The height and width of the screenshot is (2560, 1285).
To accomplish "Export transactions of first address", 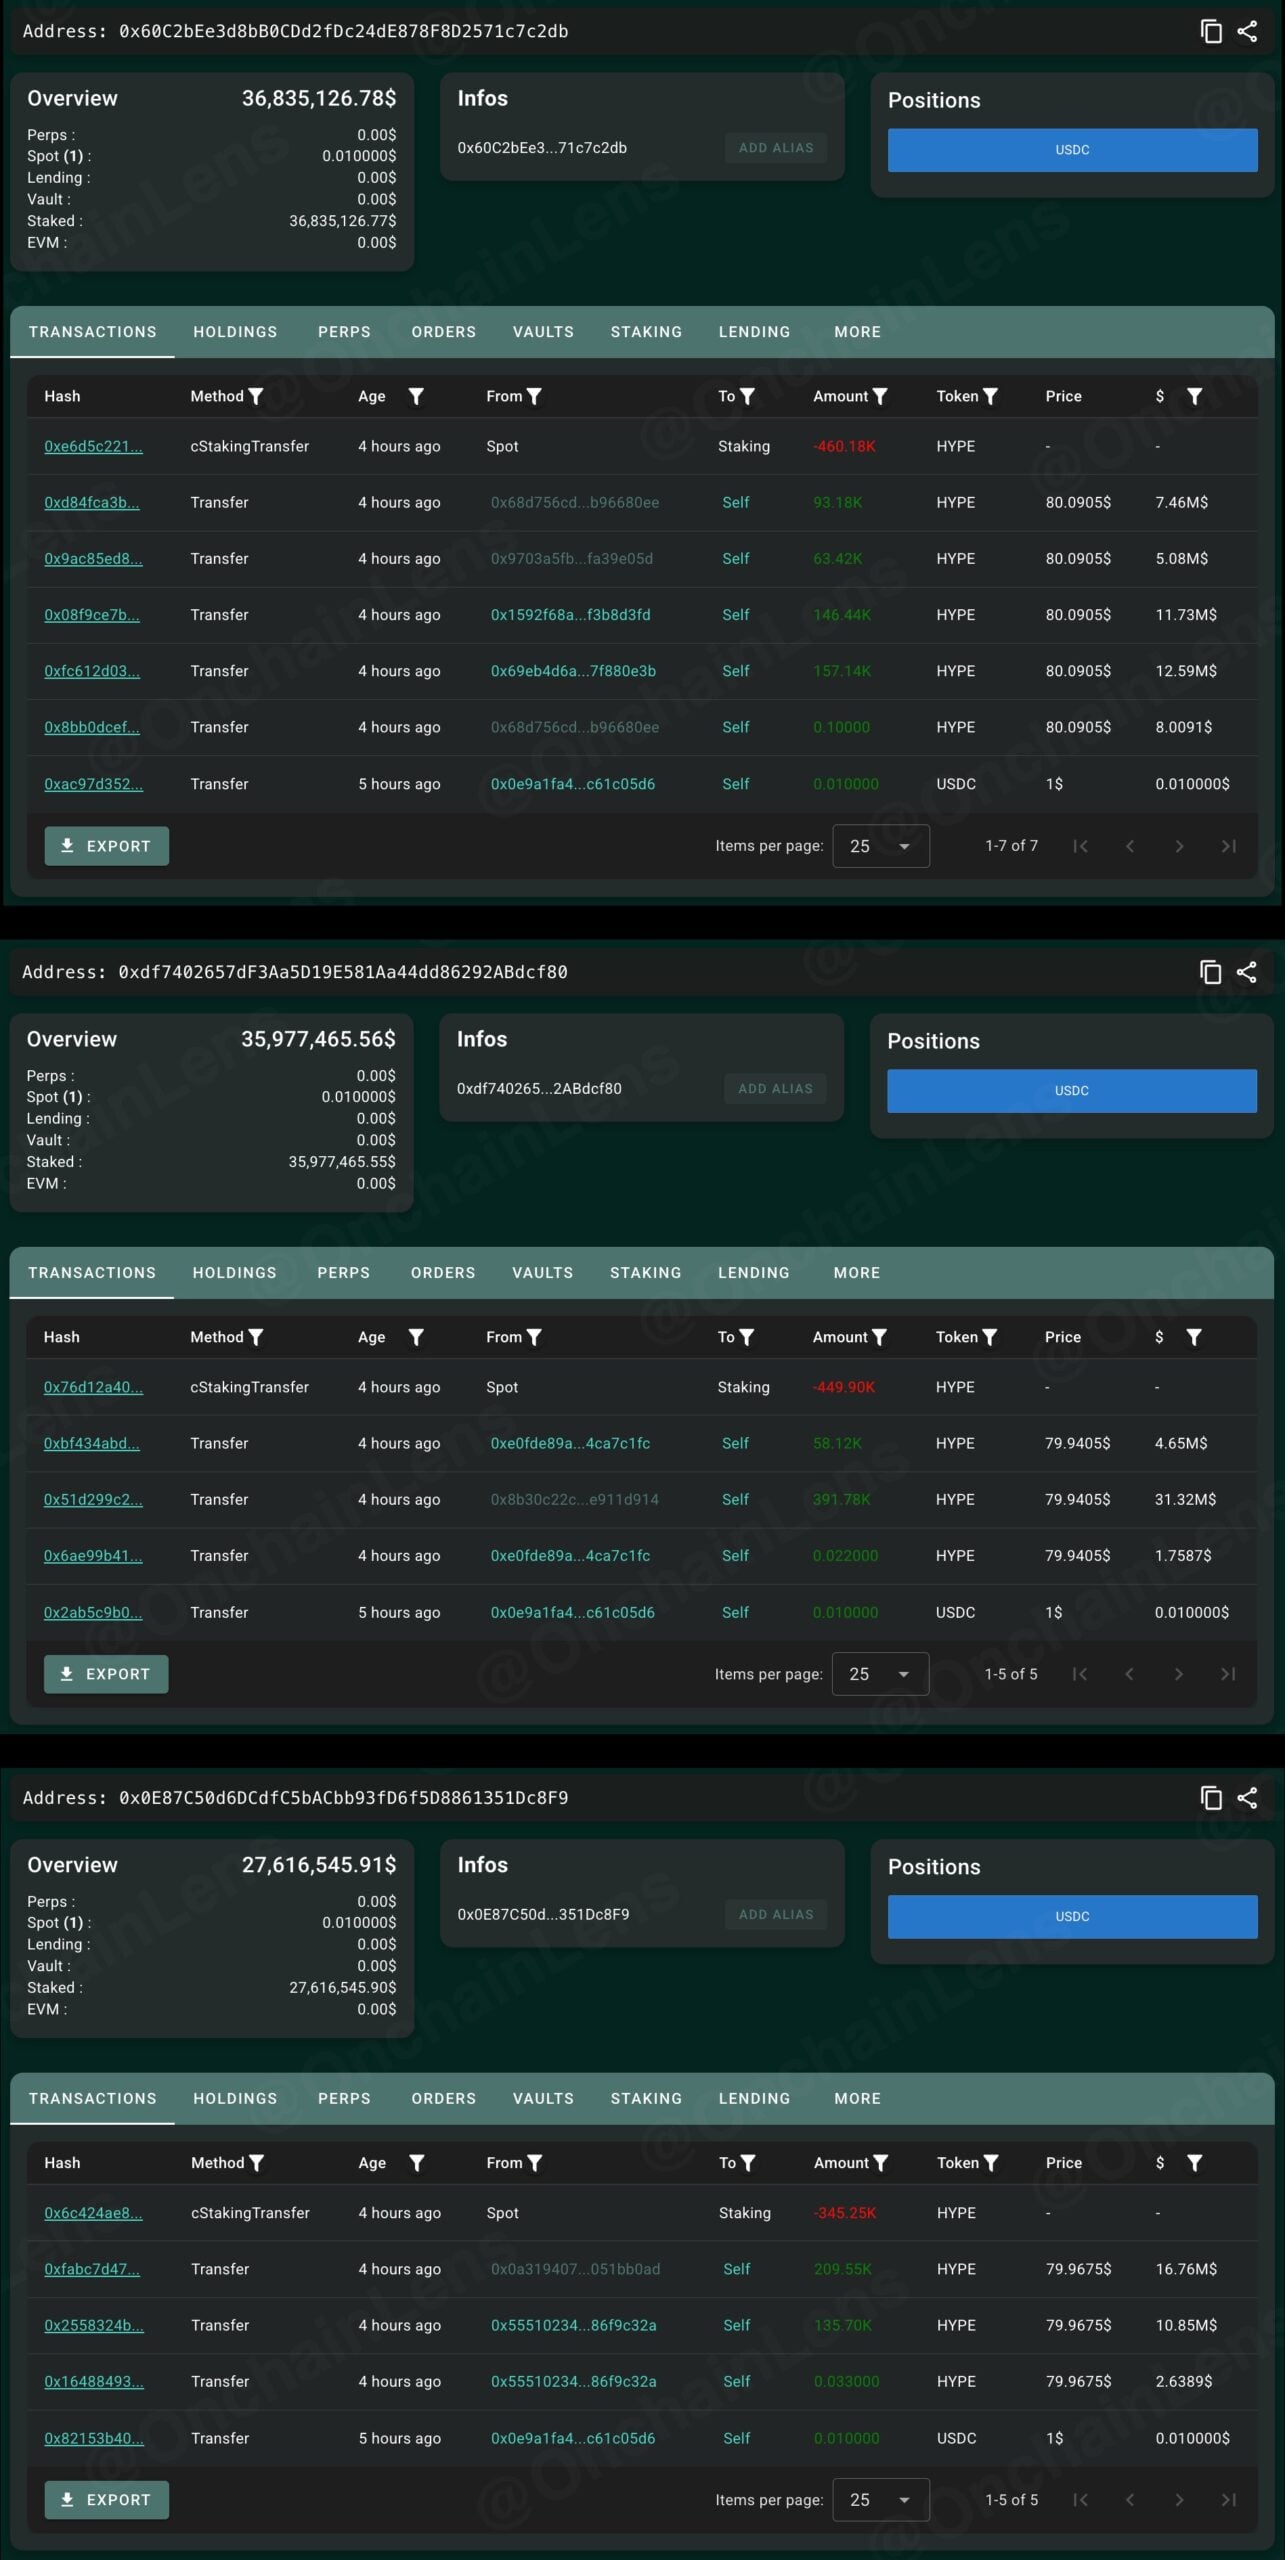I will pyautogui.click(x=106, y=846).
